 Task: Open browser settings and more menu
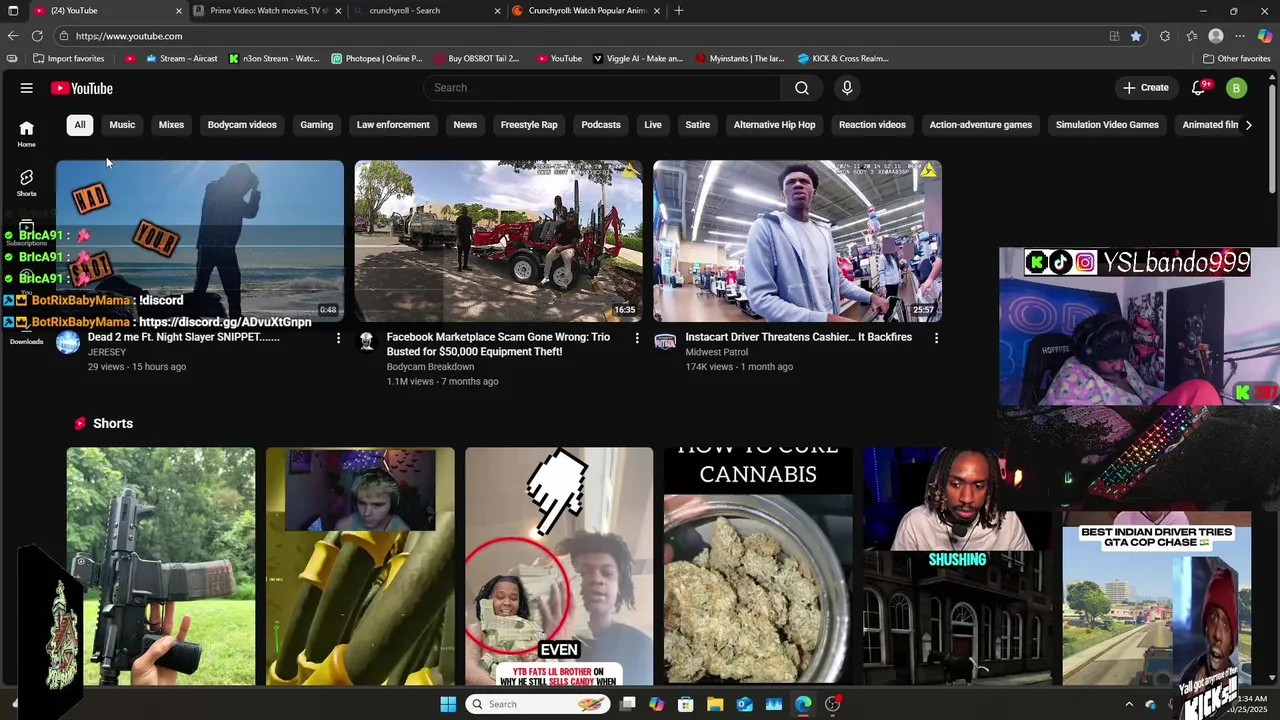point(1240,36)
